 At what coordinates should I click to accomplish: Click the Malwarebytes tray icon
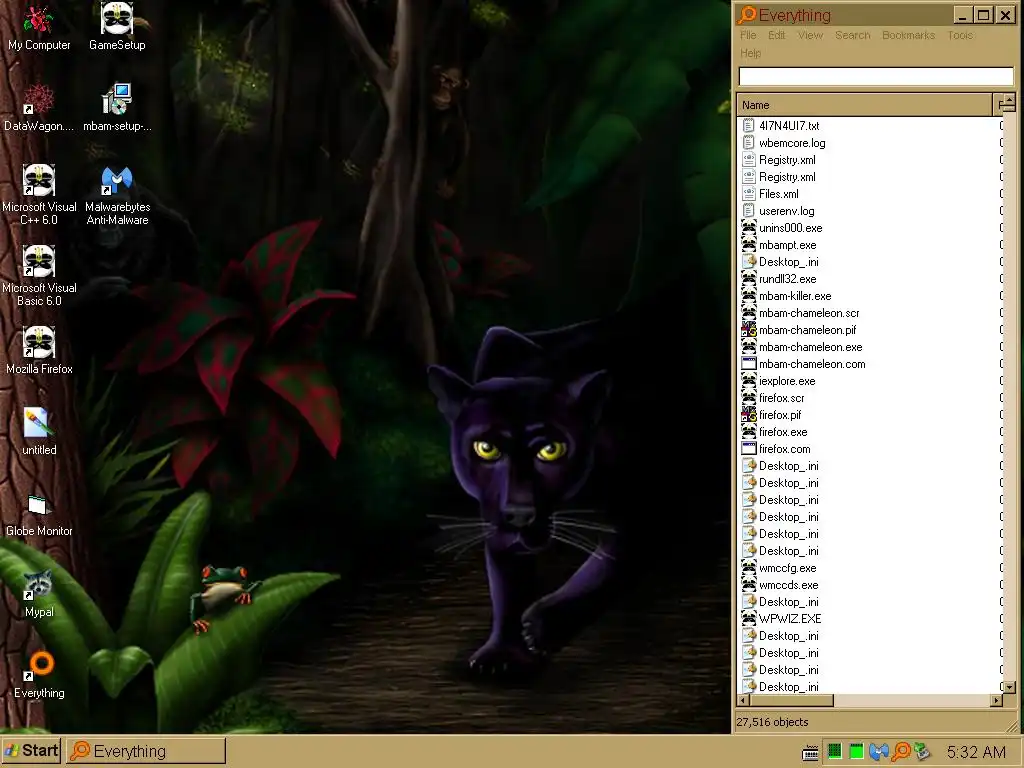point(878,752)
